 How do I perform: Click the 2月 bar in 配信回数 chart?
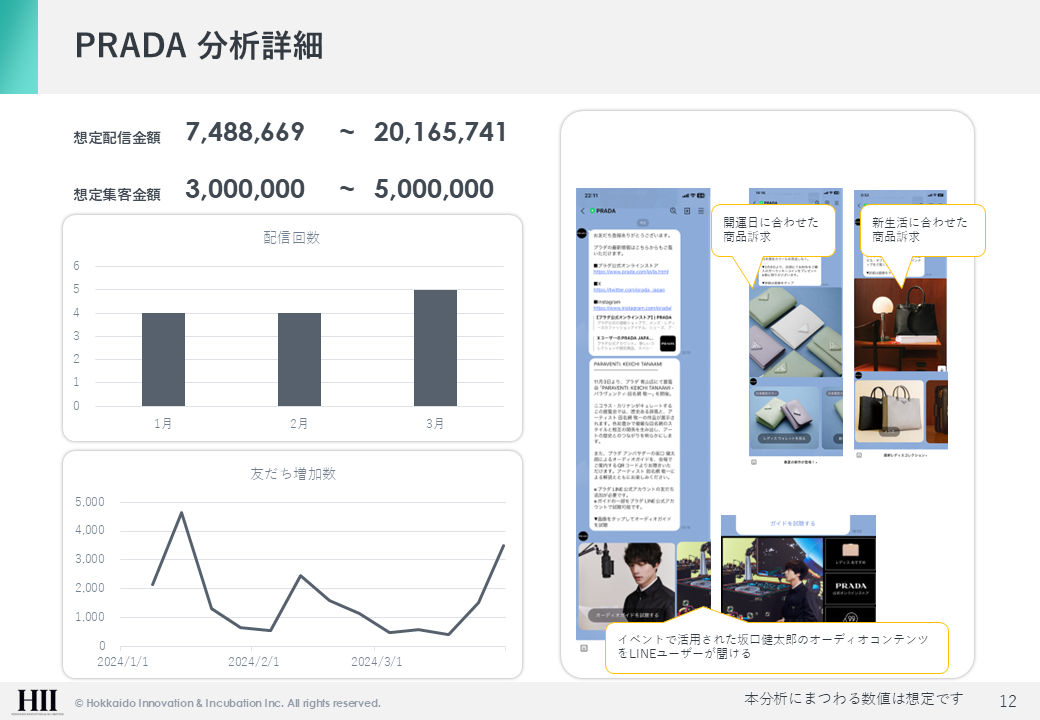(299, 359)
